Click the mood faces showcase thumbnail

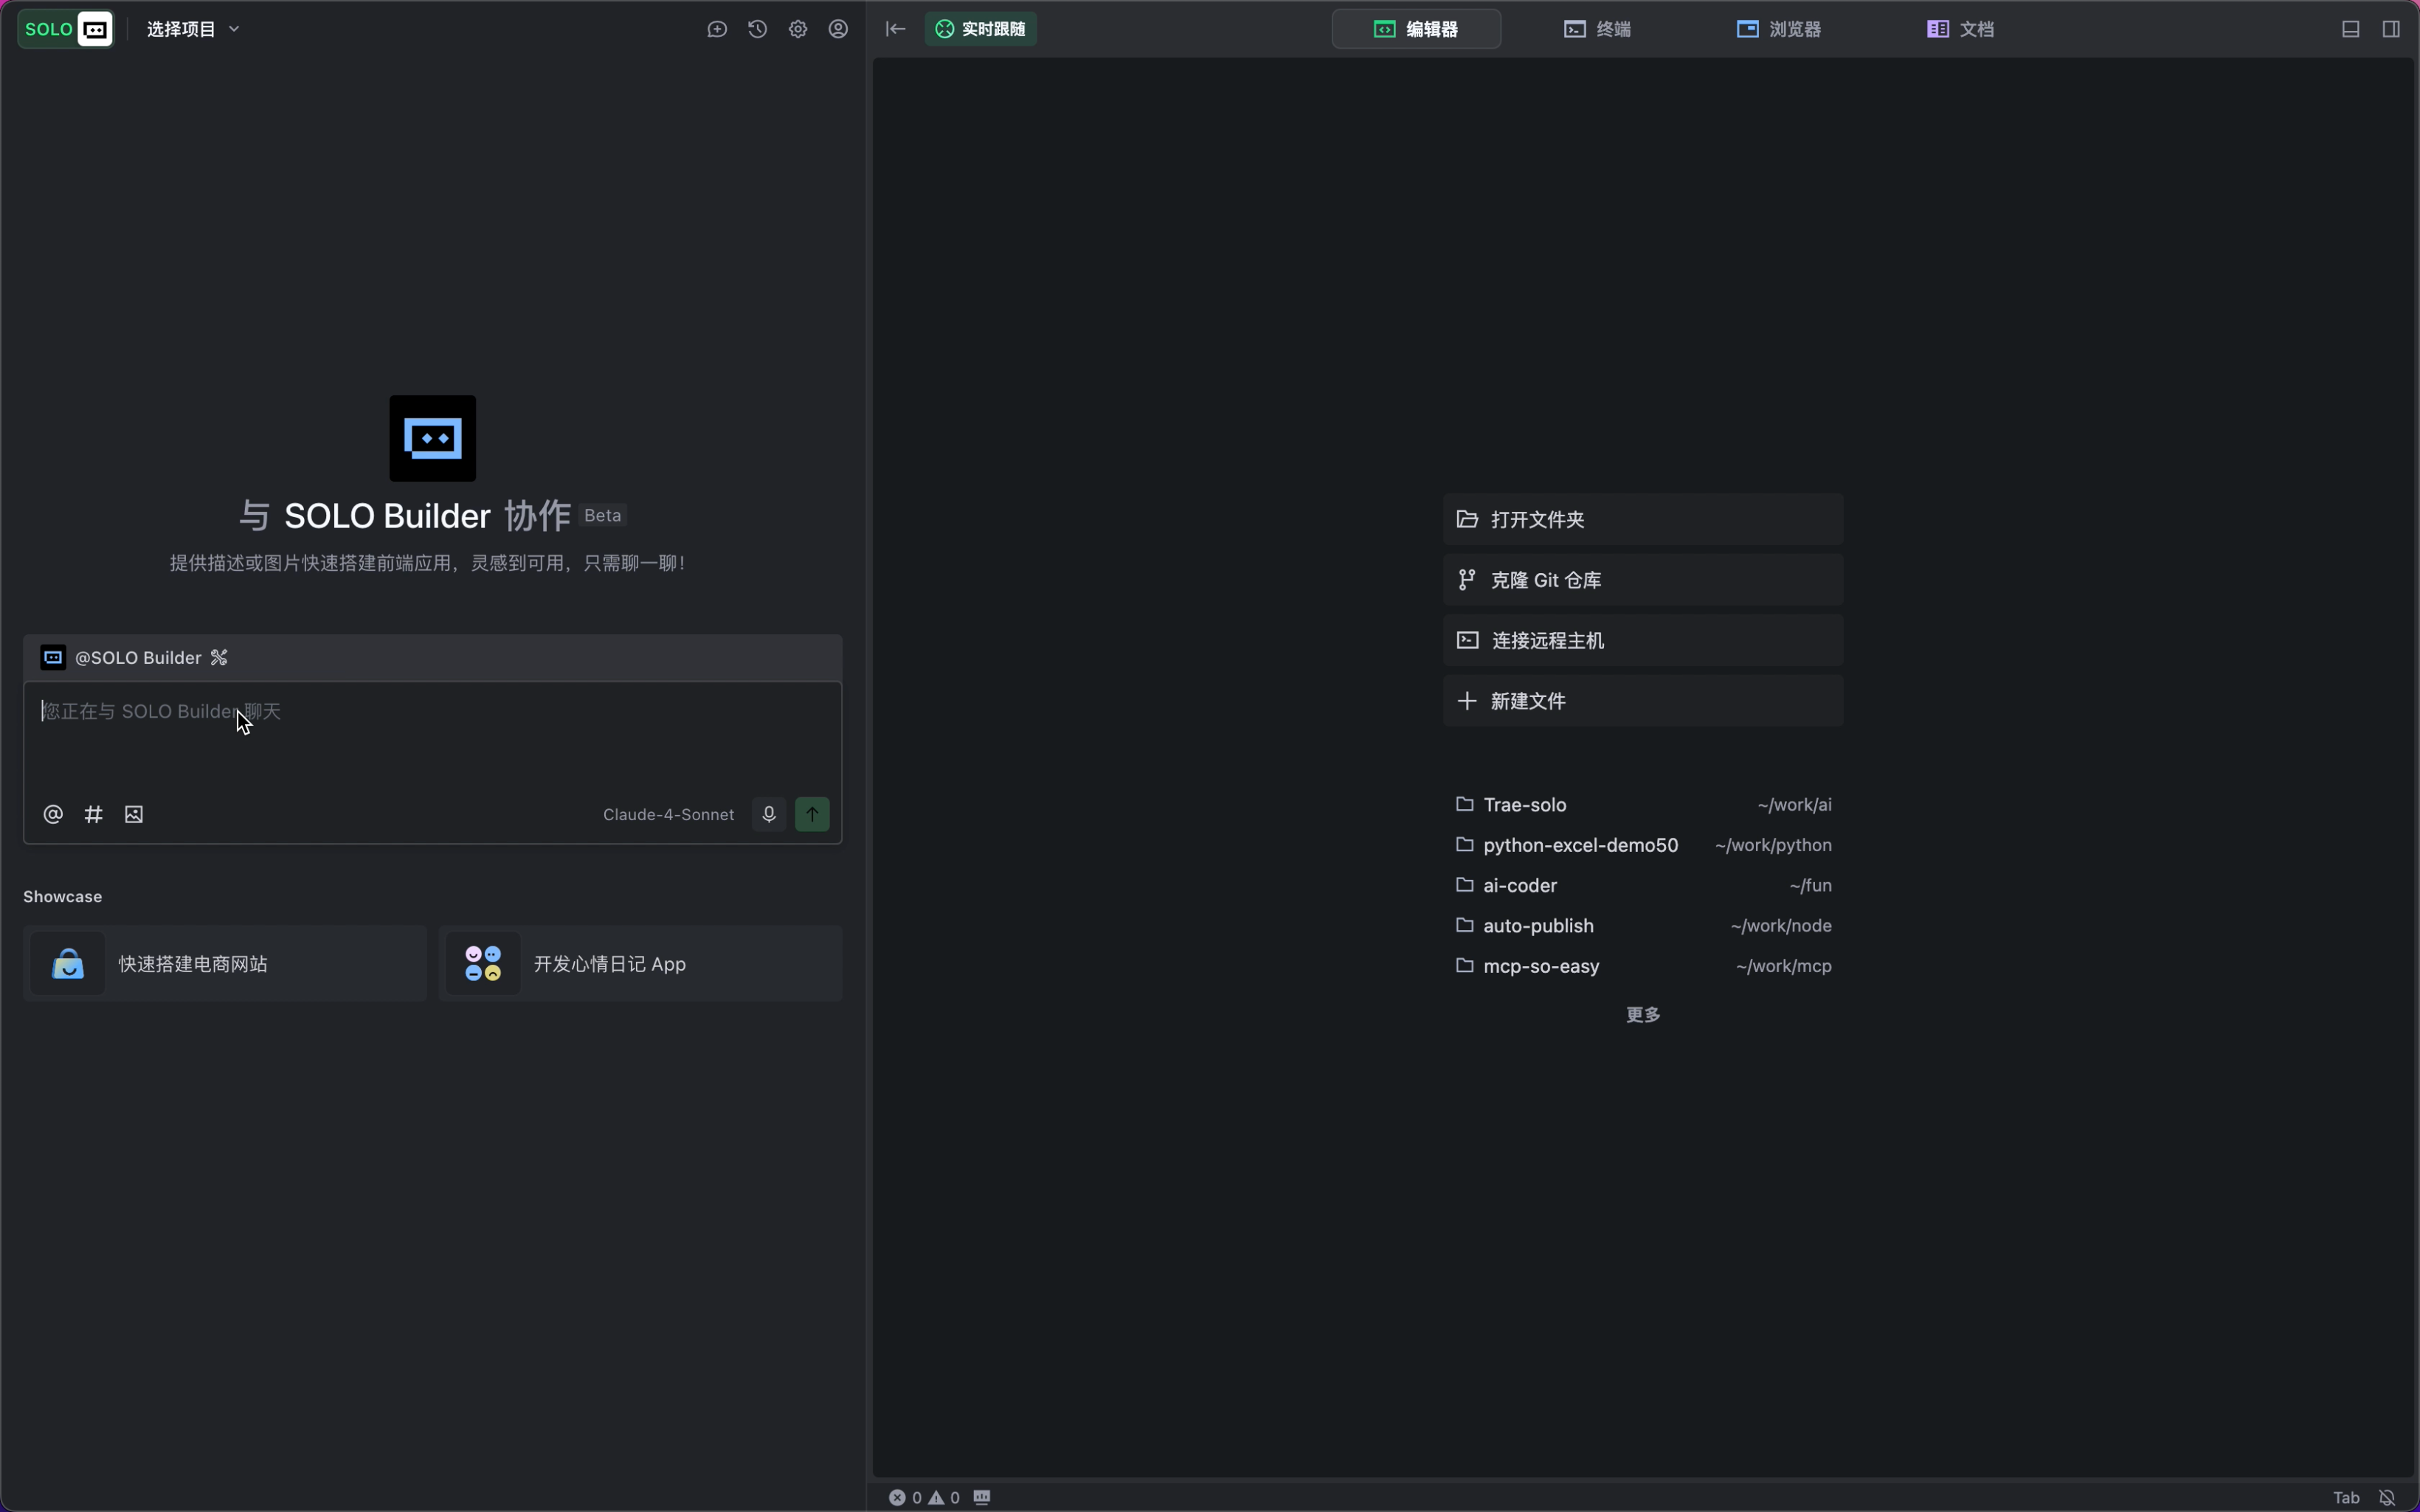(x=484, y=963)
